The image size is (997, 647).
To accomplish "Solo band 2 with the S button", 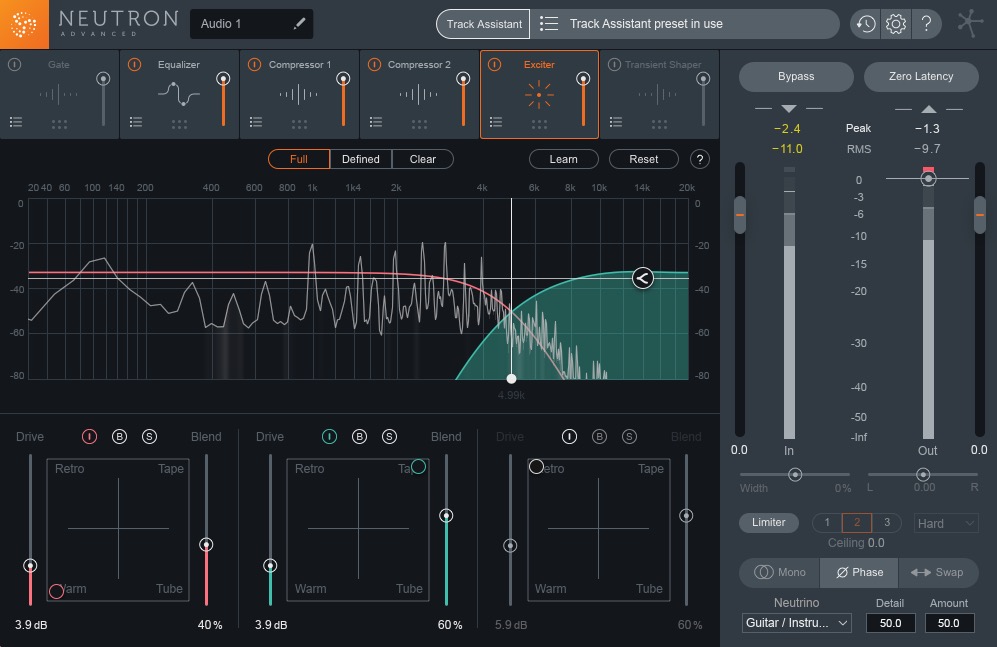I will click(389, 437).
